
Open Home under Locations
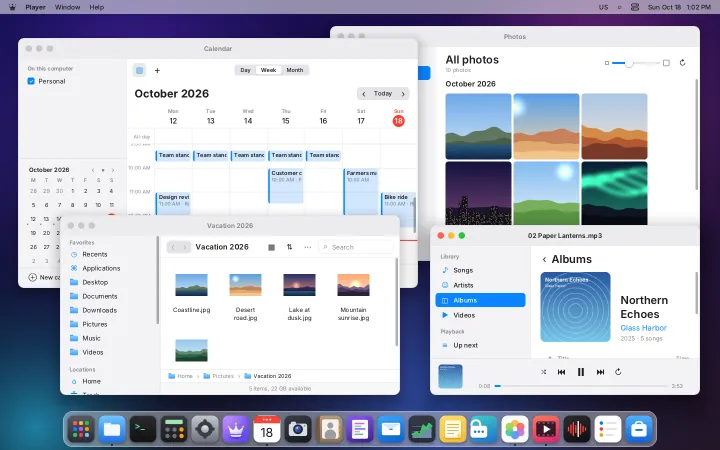click(x=111, y=381)
